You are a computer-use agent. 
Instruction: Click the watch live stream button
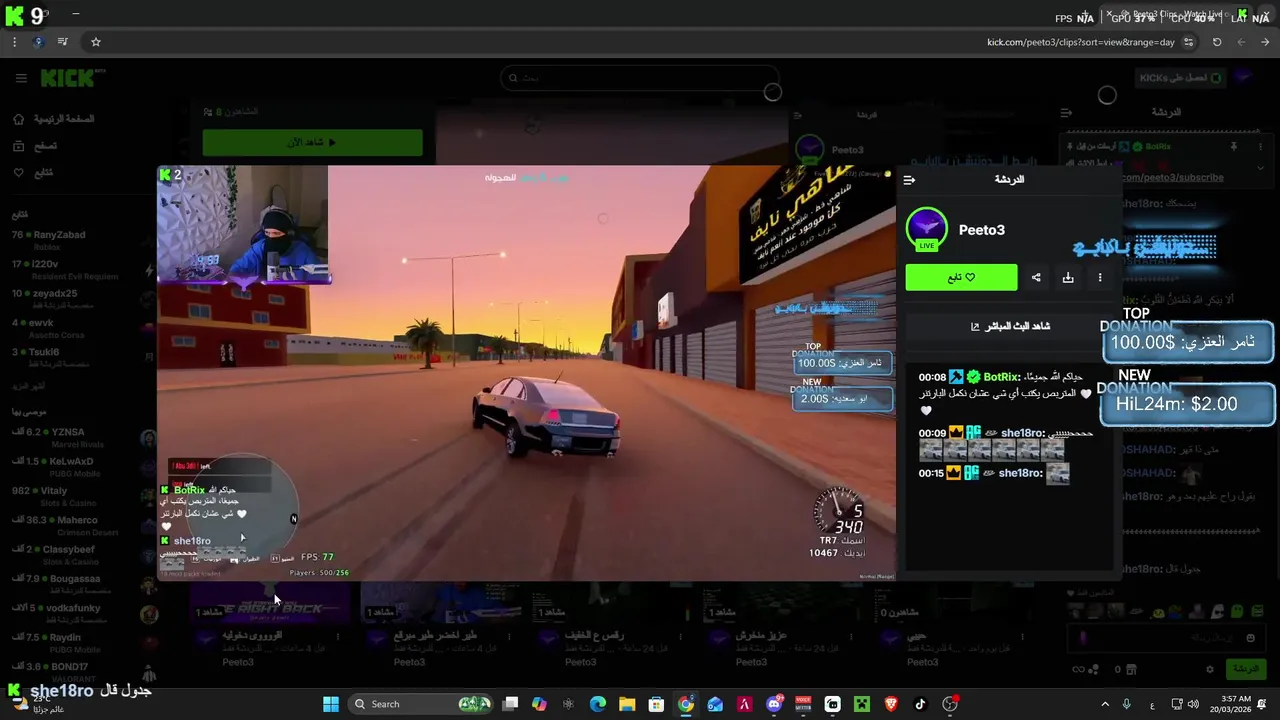point(1010,326)
